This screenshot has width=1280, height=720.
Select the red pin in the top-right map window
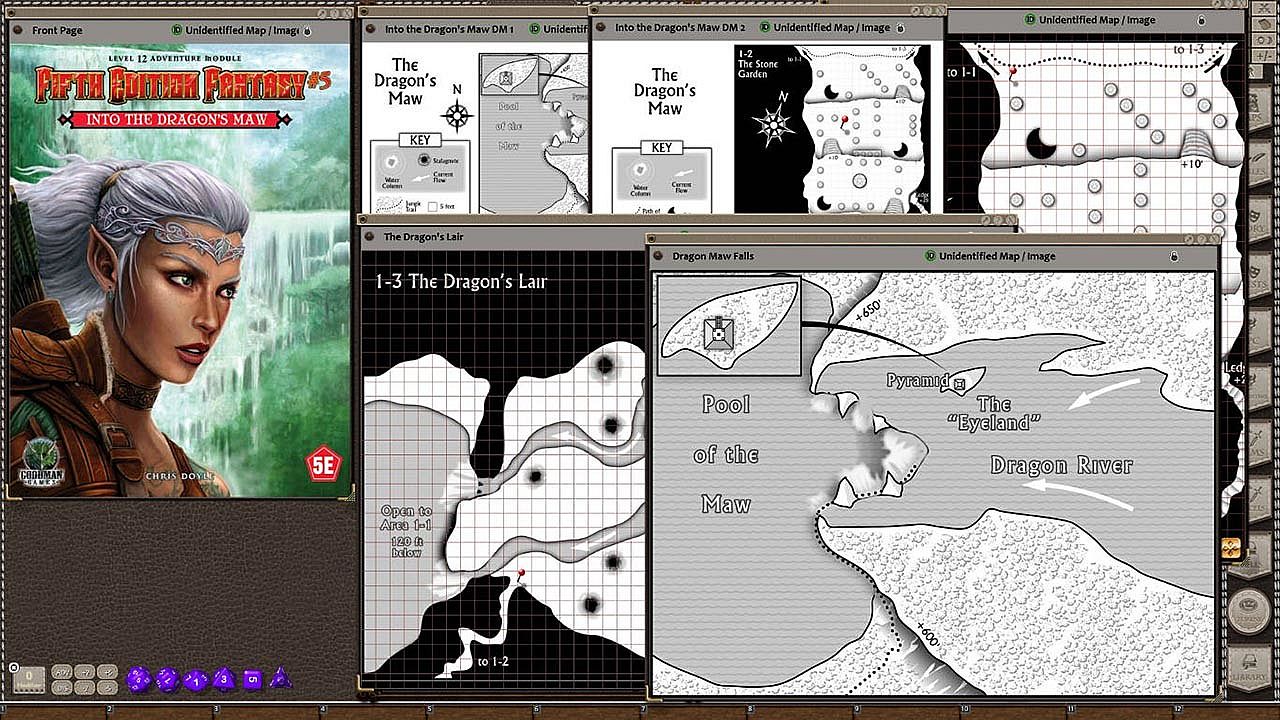pyautogui.click(x=1012, y=72)
